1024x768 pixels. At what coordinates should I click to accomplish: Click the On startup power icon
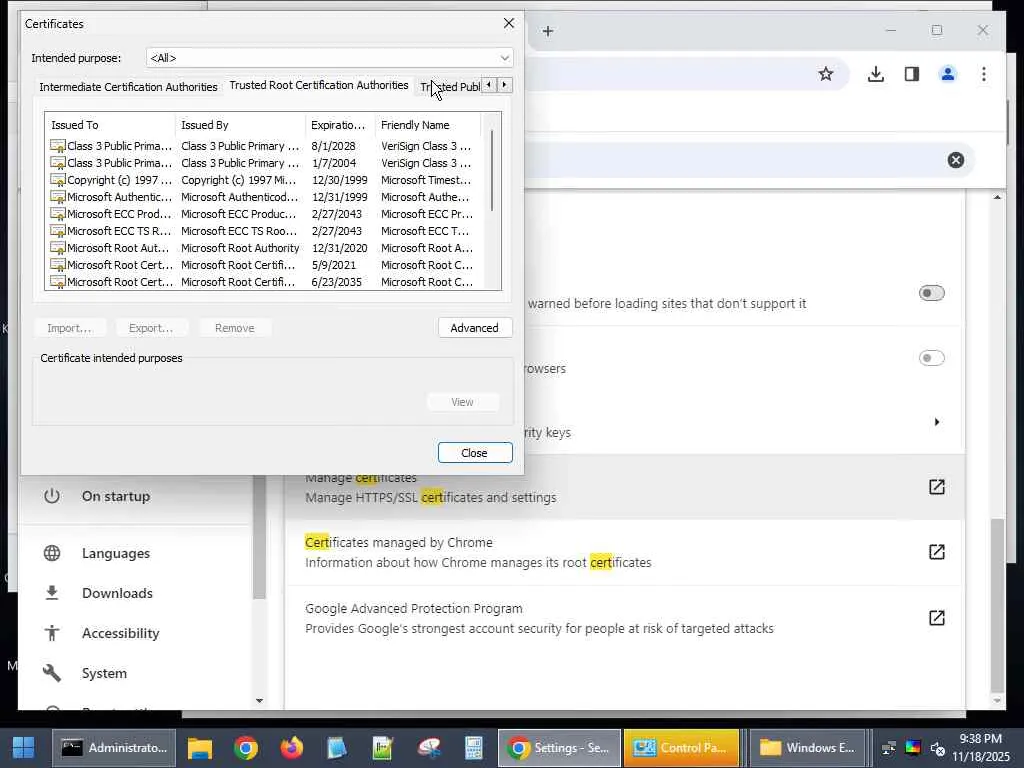tap(52, 496)
